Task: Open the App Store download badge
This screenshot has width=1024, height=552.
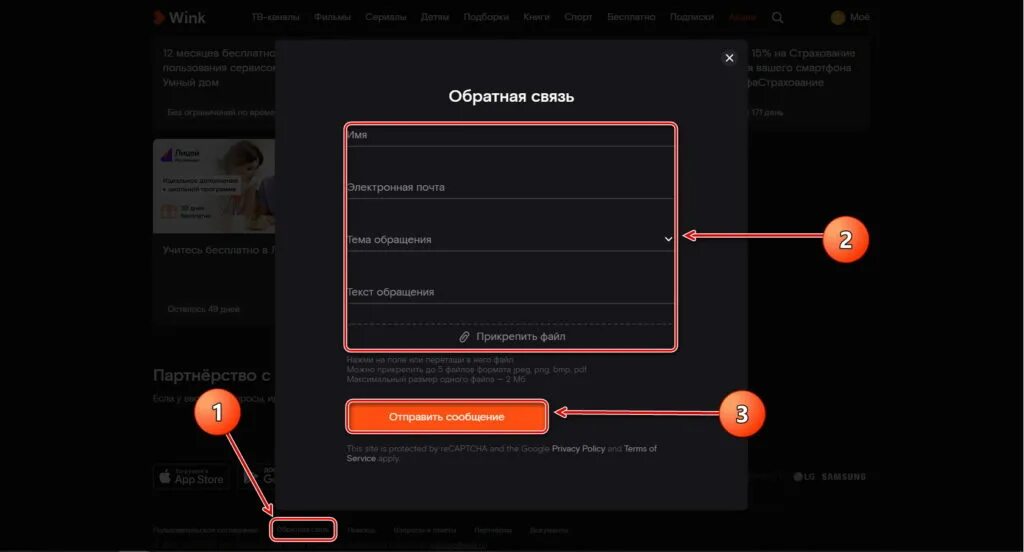Action: pos(192,477)
